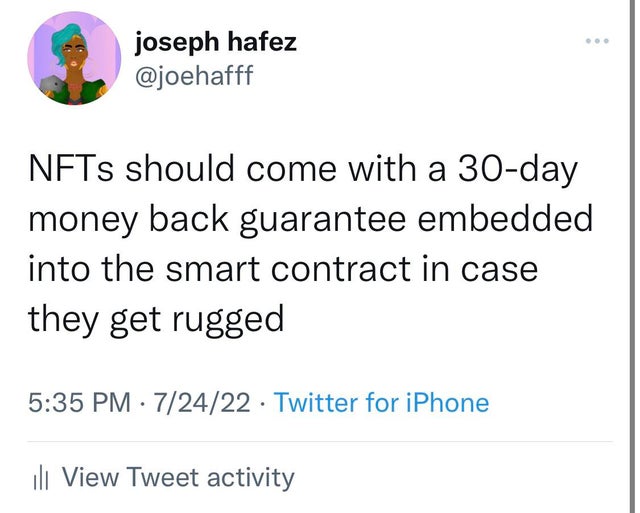Click the word activity in View Tweet activity
Screen dimensions: 640x513
coord(250,477)
